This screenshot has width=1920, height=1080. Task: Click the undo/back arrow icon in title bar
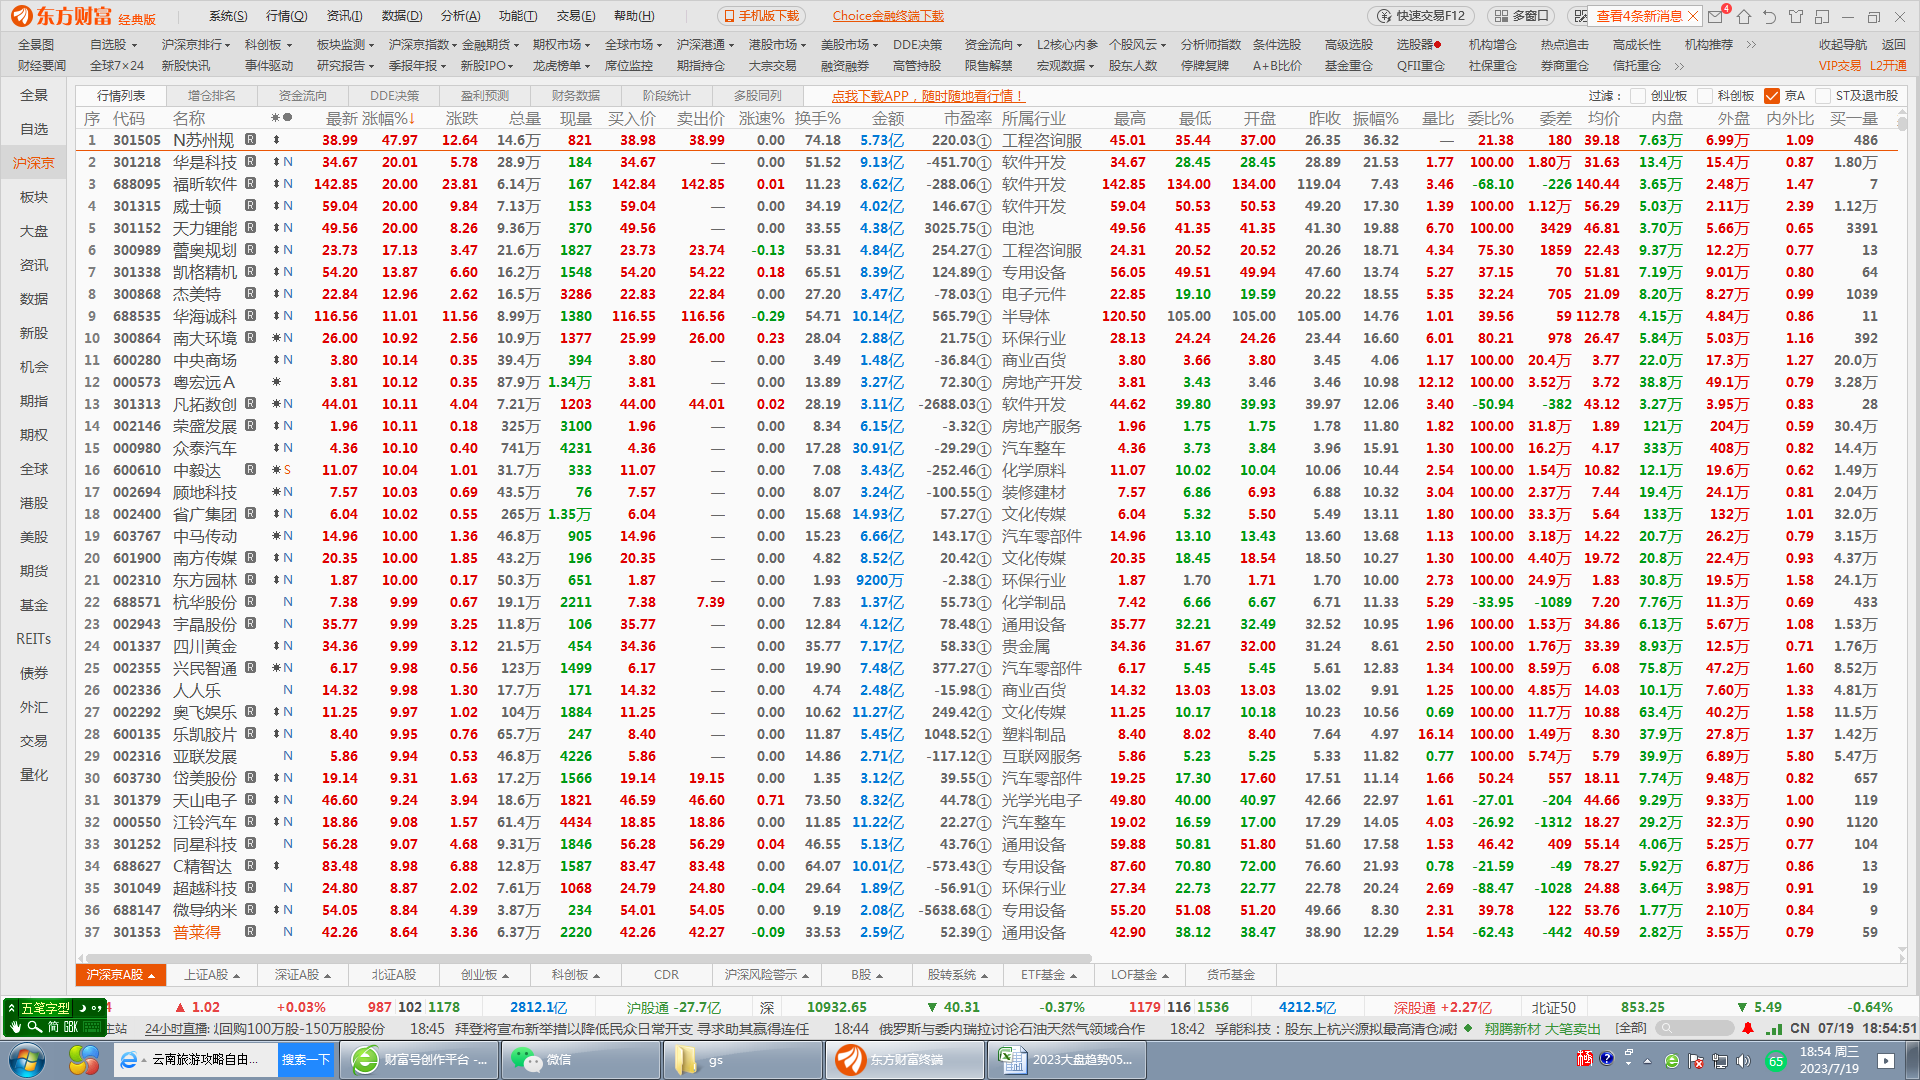[x=1770, y=16]
